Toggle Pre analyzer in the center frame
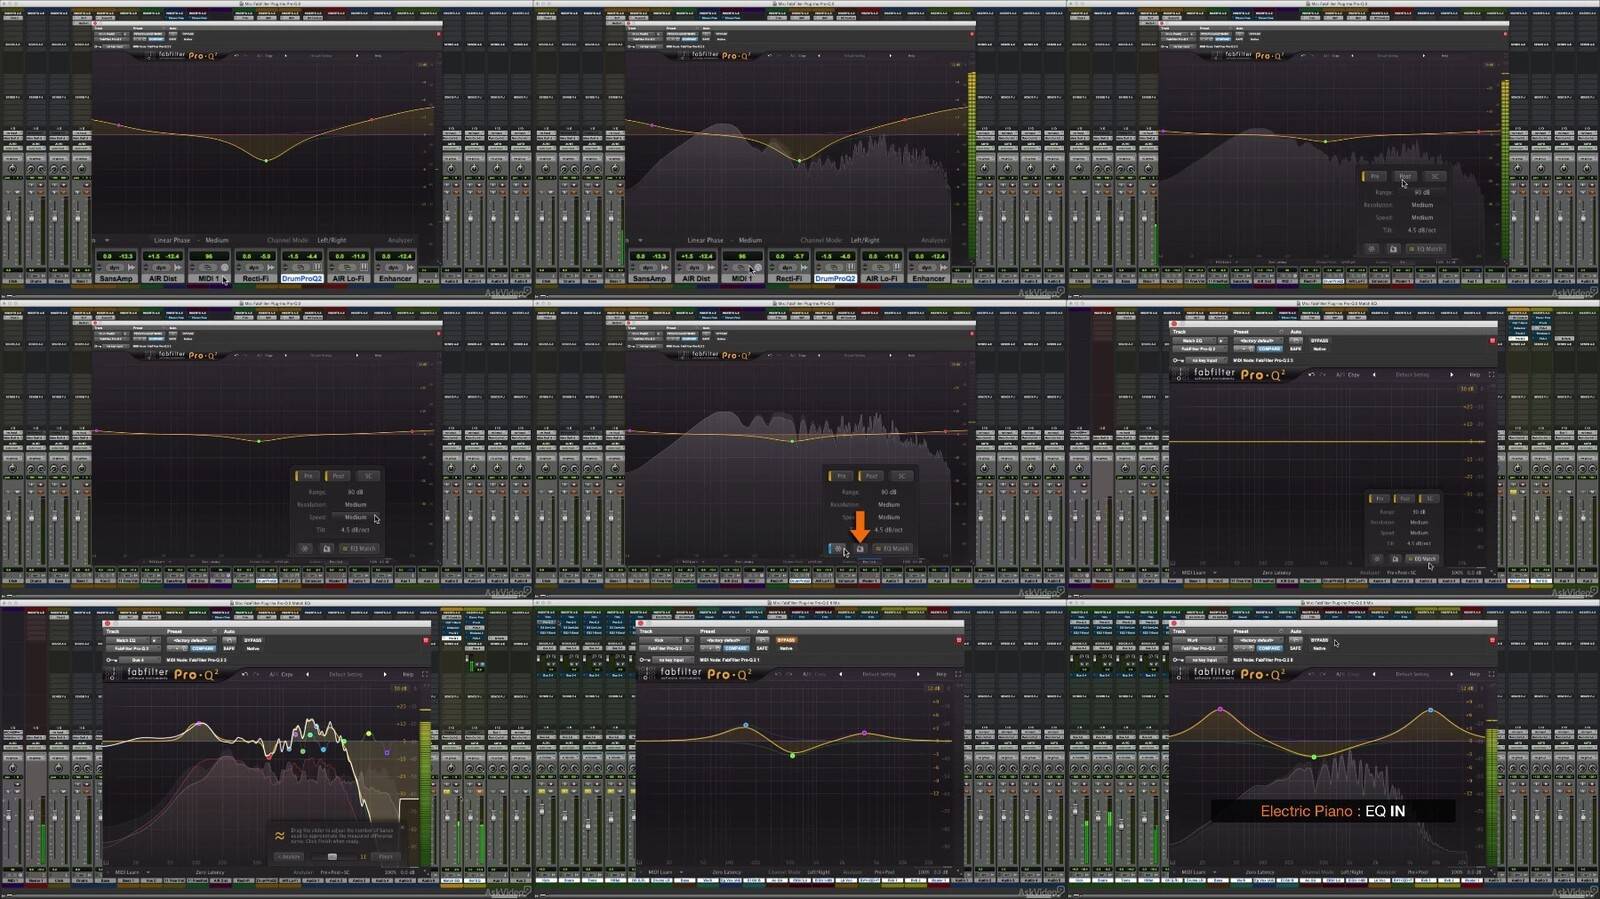This screenshot has height=899, width=1600. tap(841, 476)
